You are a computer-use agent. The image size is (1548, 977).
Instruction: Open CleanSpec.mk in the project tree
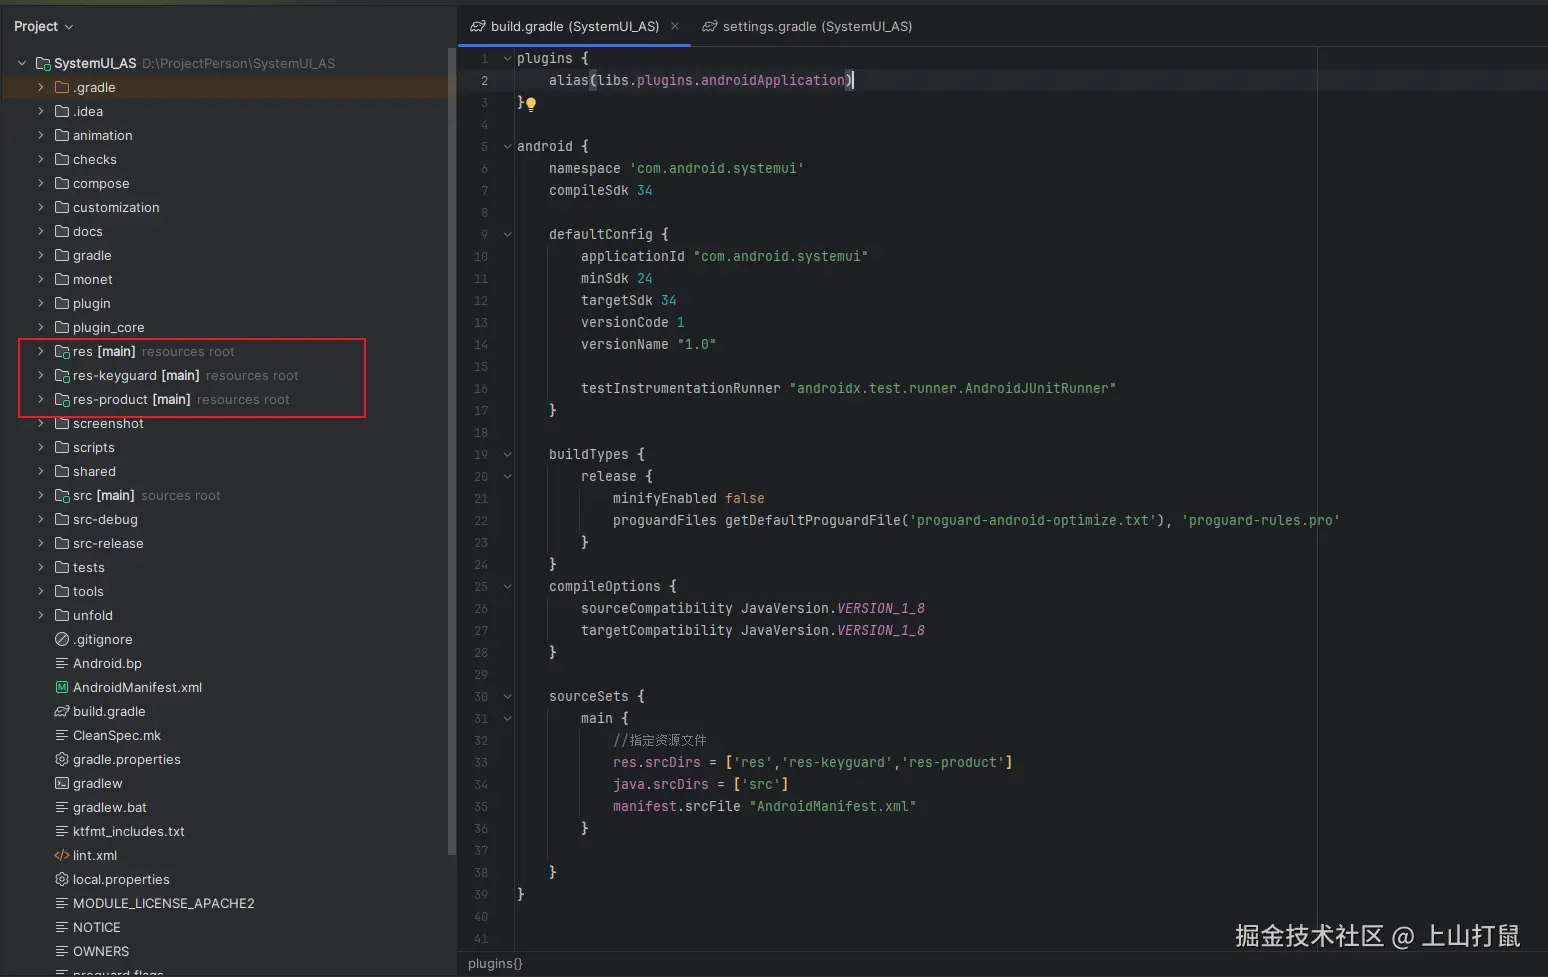pyautogui.click(x=117, y=735)
